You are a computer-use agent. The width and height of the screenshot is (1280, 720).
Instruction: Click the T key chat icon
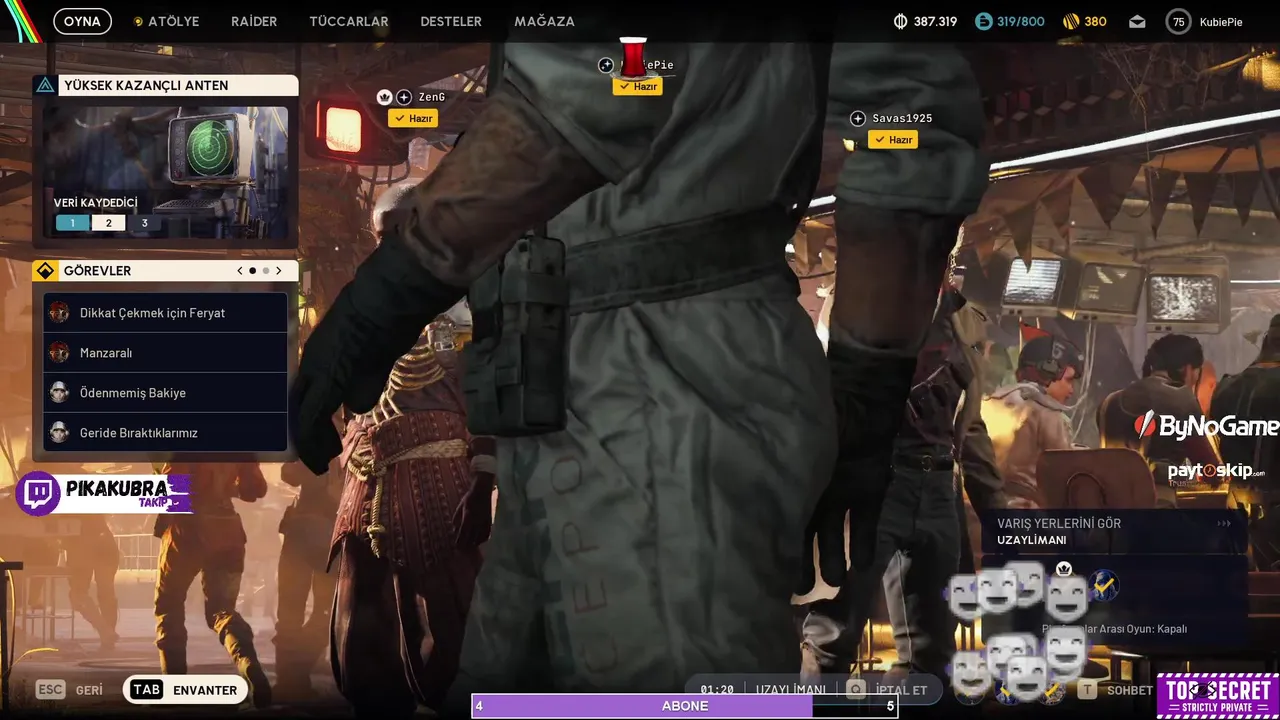coord(1087,690)
